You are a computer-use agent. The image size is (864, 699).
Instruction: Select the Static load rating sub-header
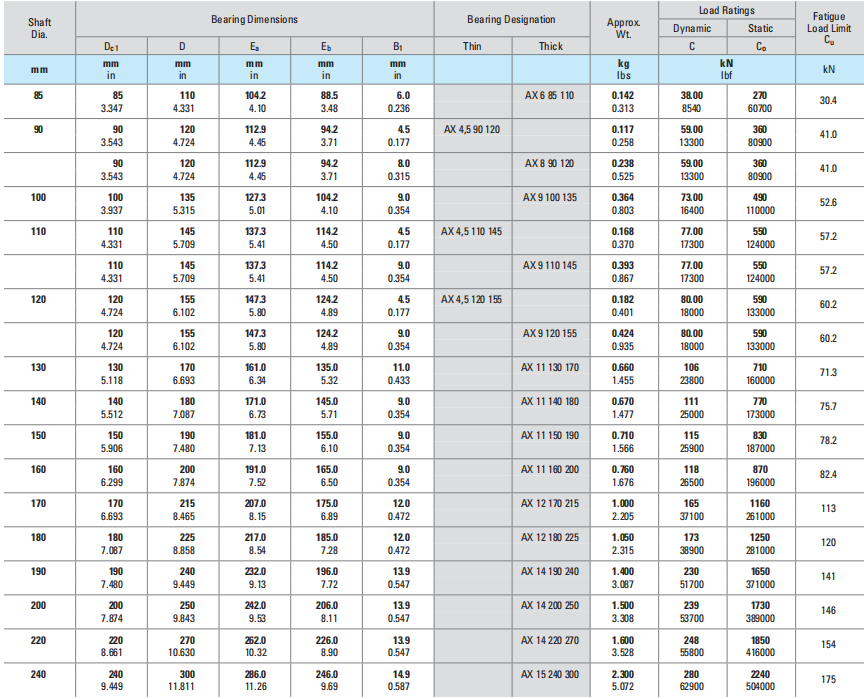[760, 28]
